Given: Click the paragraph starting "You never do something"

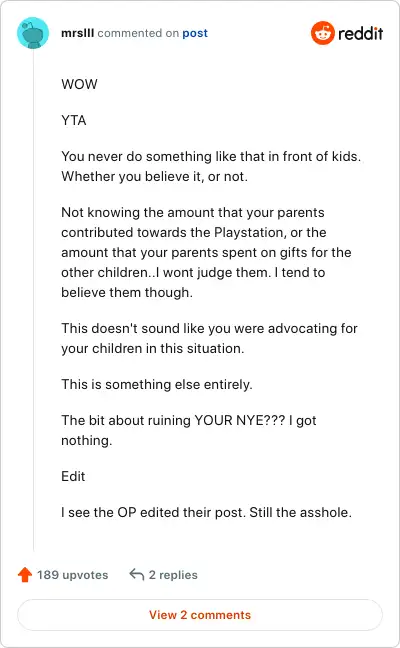Looking at the screenshot, I should click(x=211, y=167).
